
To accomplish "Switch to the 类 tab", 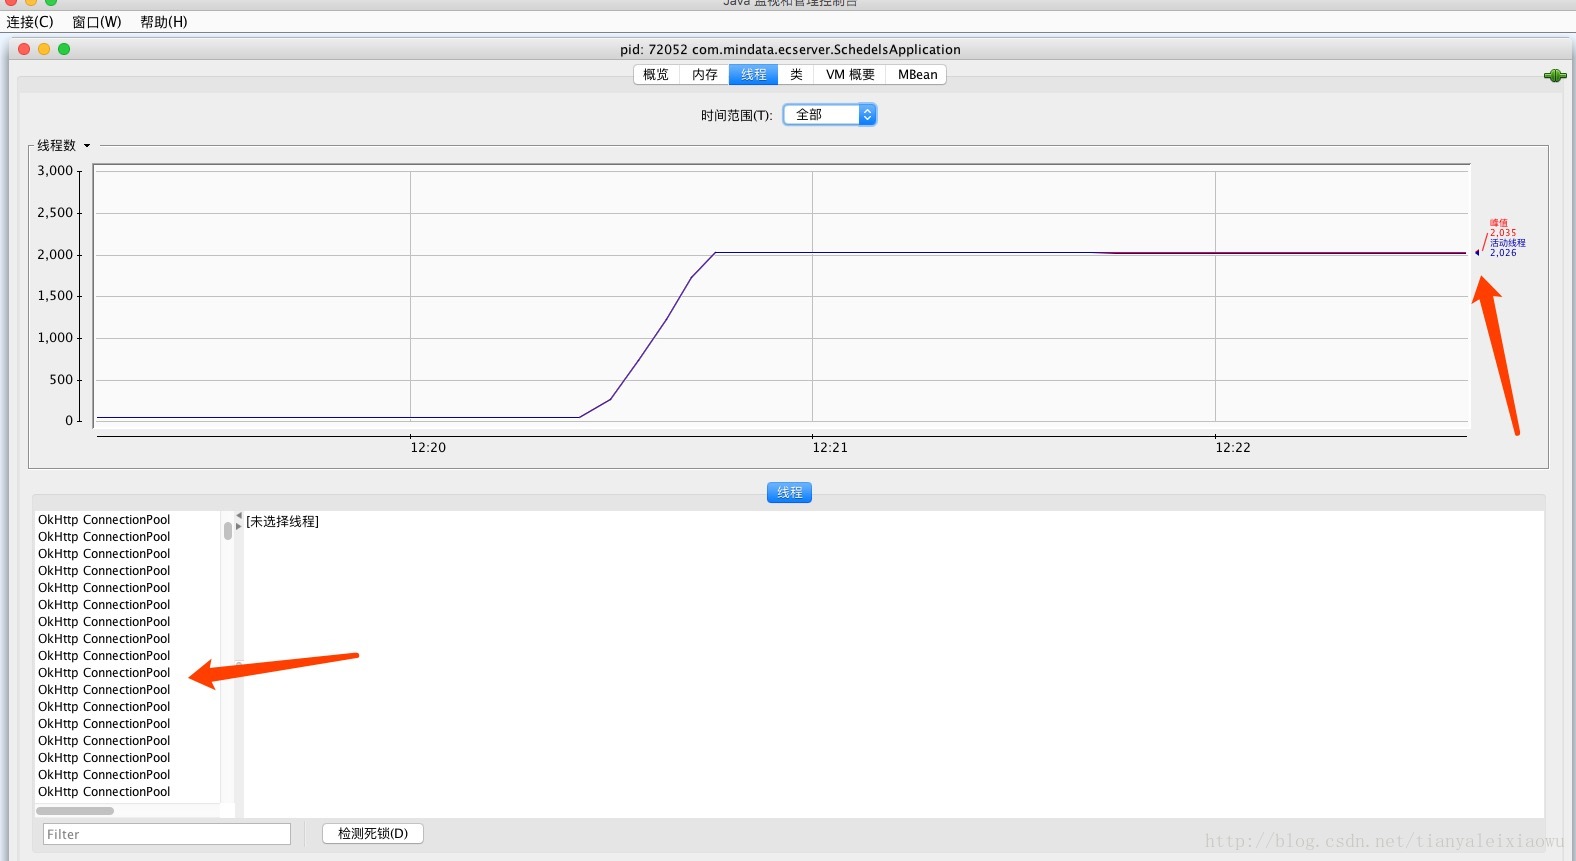I will pos(796,75).
